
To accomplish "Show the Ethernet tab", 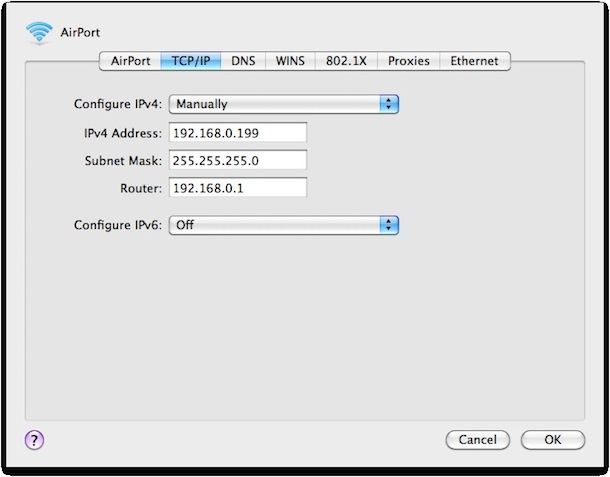I will click(475, 61).
